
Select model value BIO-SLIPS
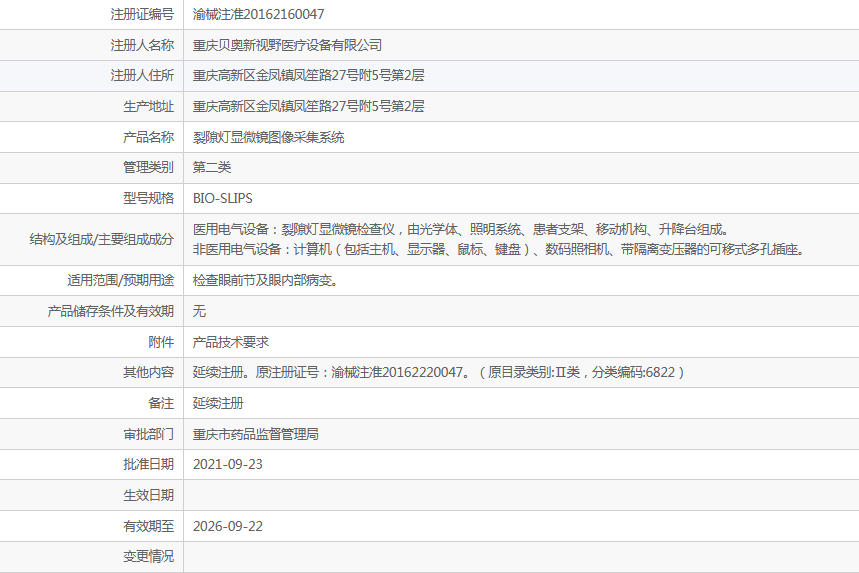pyautogui.click(x=222, y=198)
